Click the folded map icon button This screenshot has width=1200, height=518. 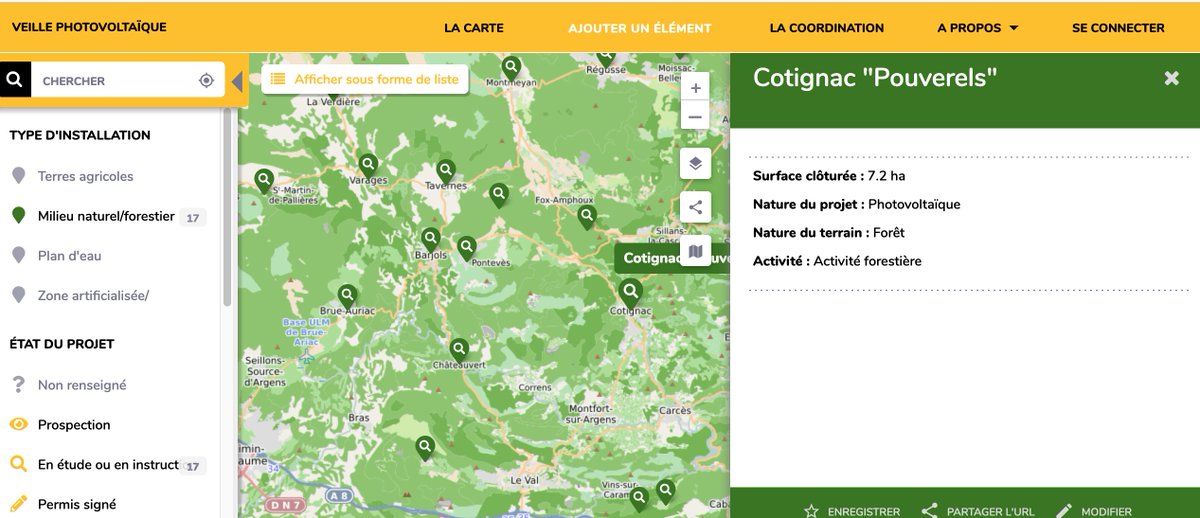click(x=695, y=251)
